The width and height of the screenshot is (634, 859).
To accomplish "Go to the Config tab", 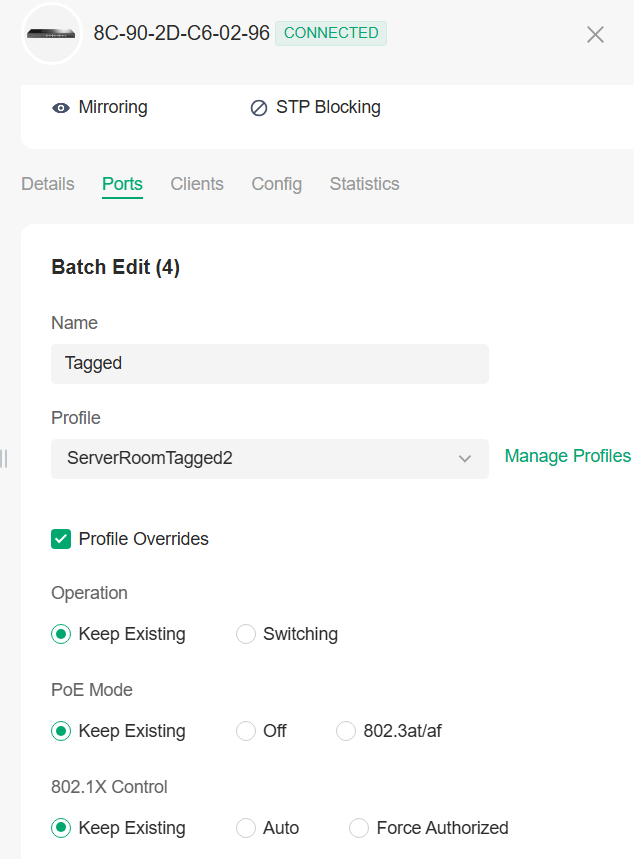I will (277, 184).
